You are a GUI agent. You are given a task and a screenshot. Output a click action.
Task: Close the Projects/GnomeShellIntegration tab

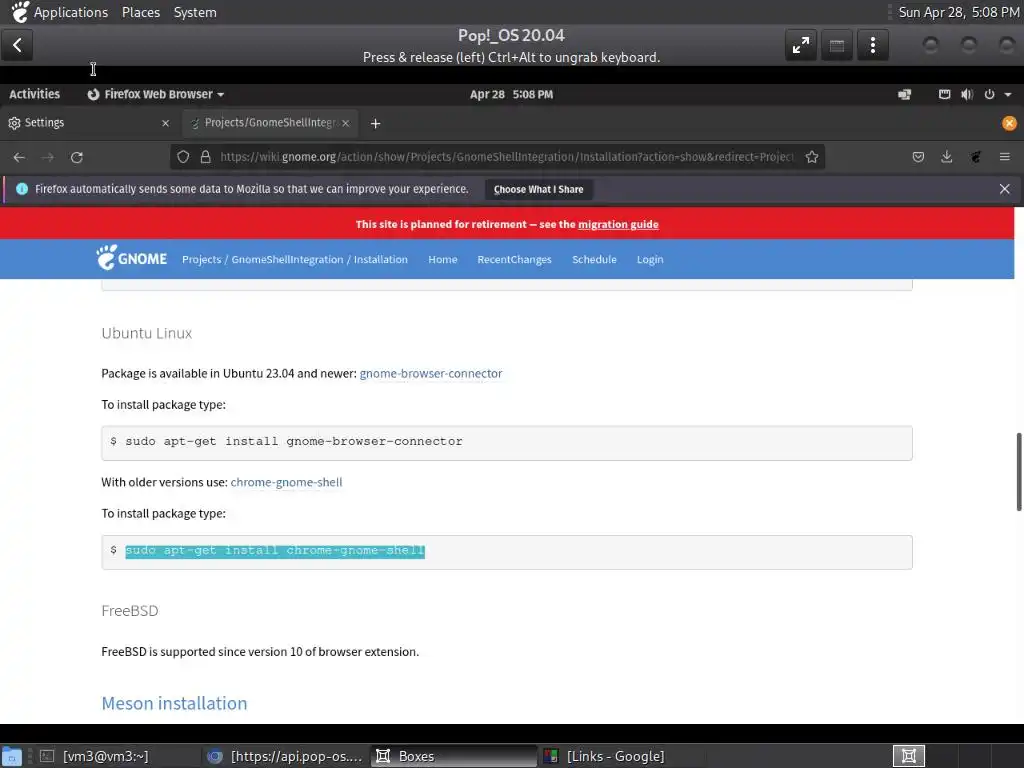[345, 123]
